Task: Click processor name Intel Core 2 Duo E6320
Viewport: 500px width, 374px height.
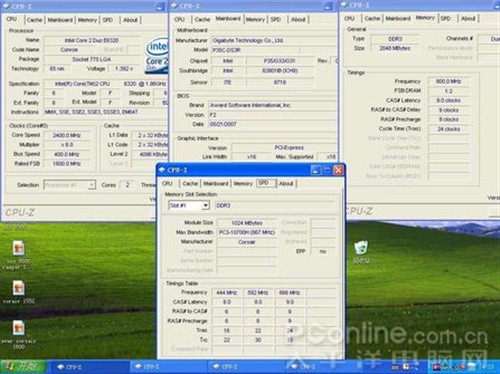Action: [x=92, y=40]
